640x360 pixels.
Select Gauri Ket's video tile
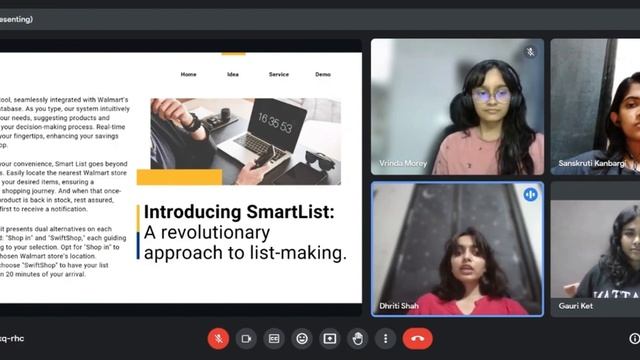pyautogui.click(x=595, y=249)
